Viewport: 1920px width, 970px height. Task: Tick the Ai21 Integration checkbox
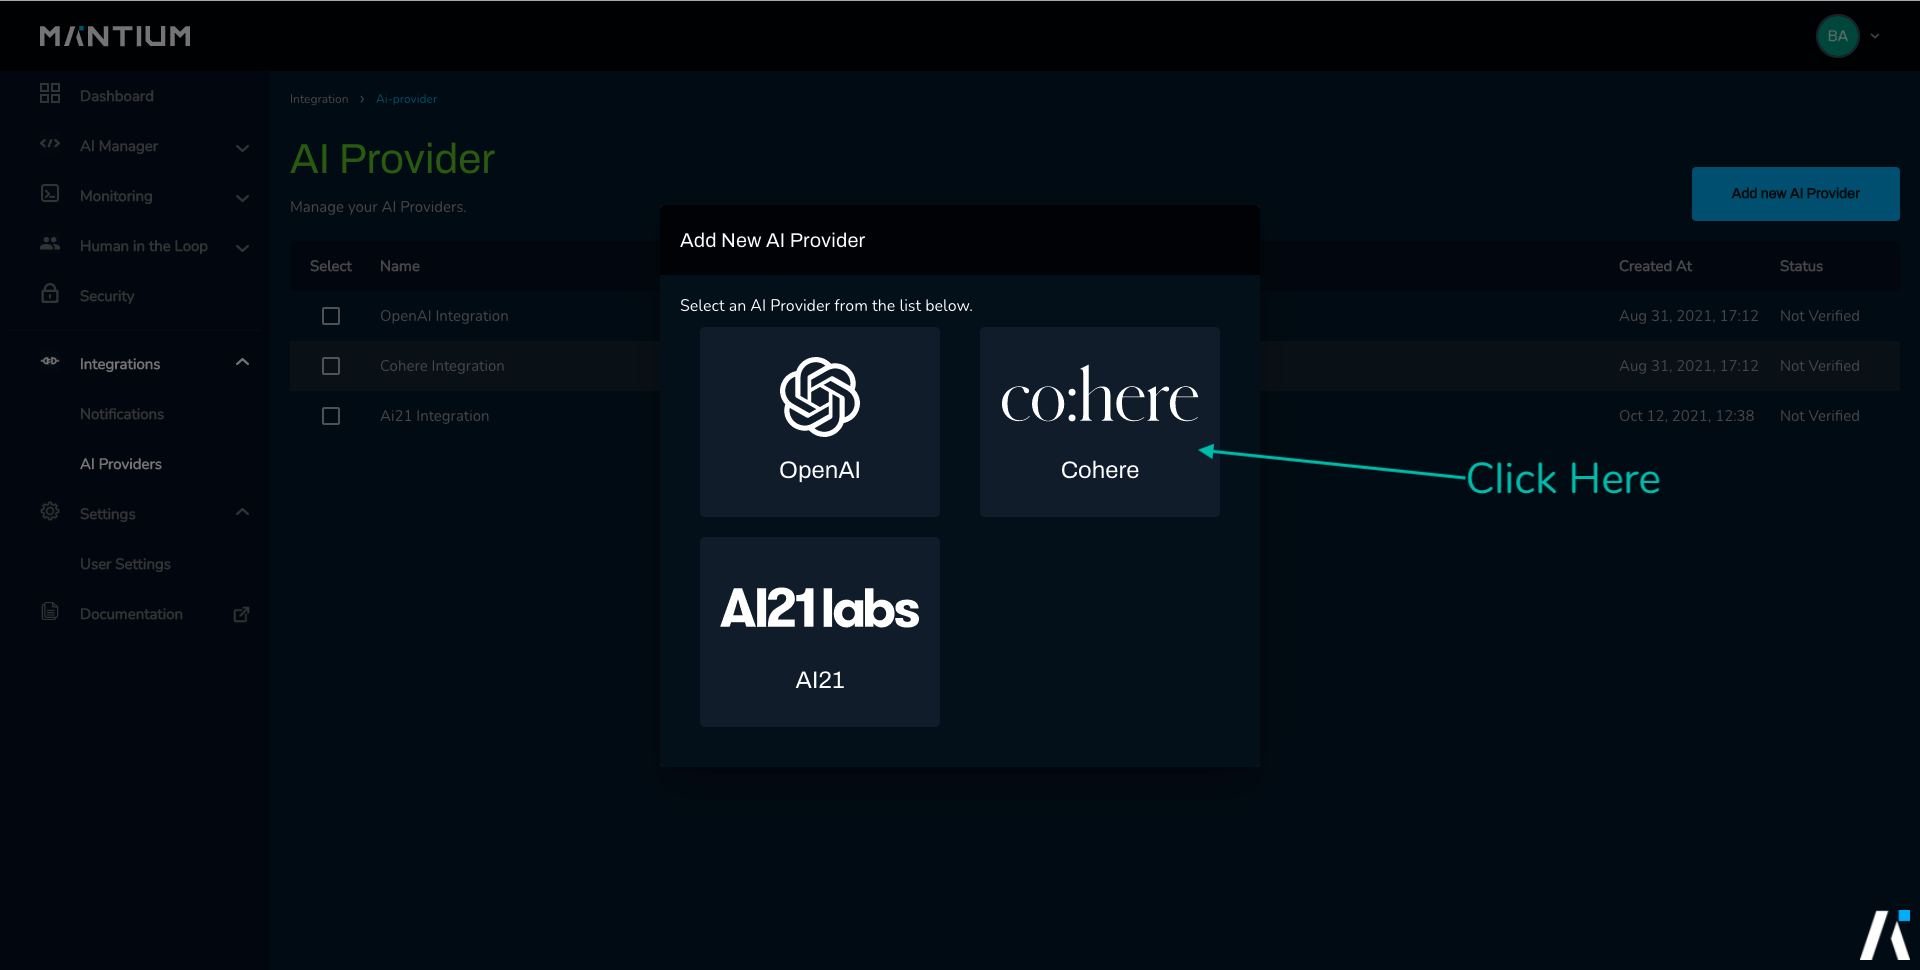click(331, 416)
